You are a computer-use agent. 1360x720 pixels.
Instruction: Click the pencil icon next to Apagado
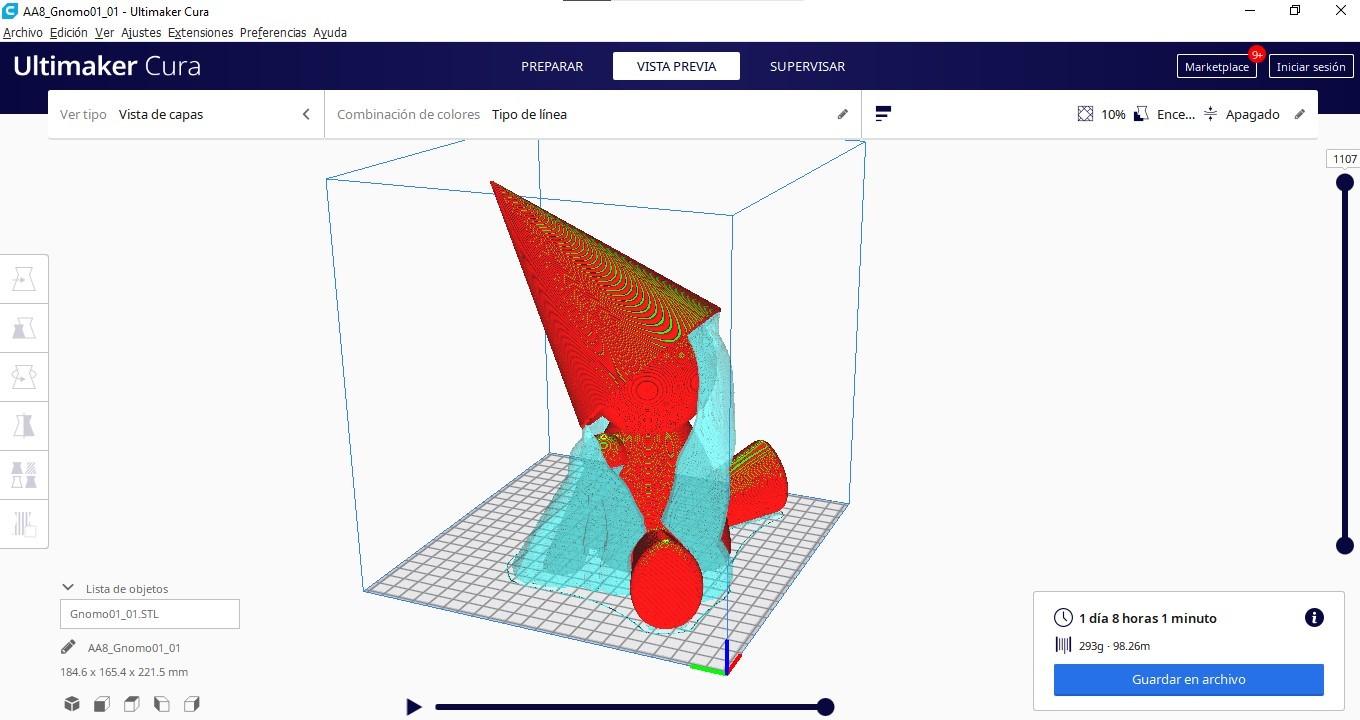[1300, 114]
